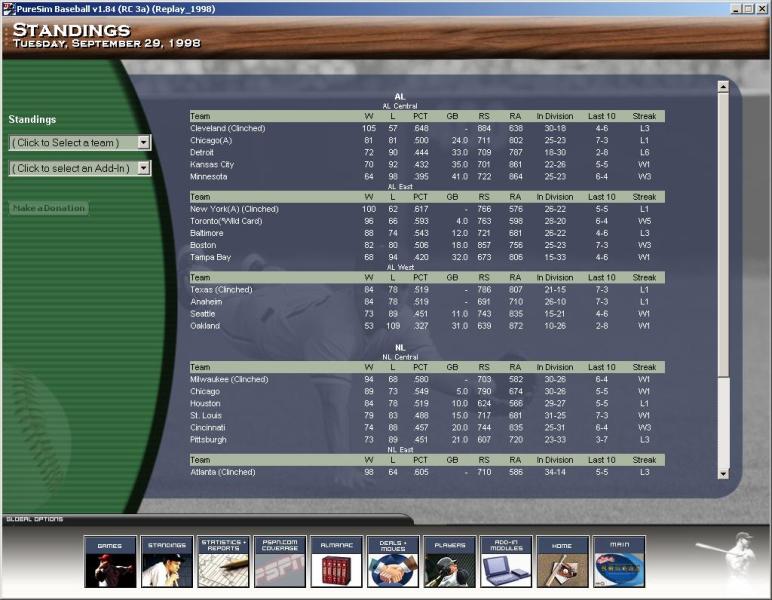Open the Almanac books icon

coord(336,562)
